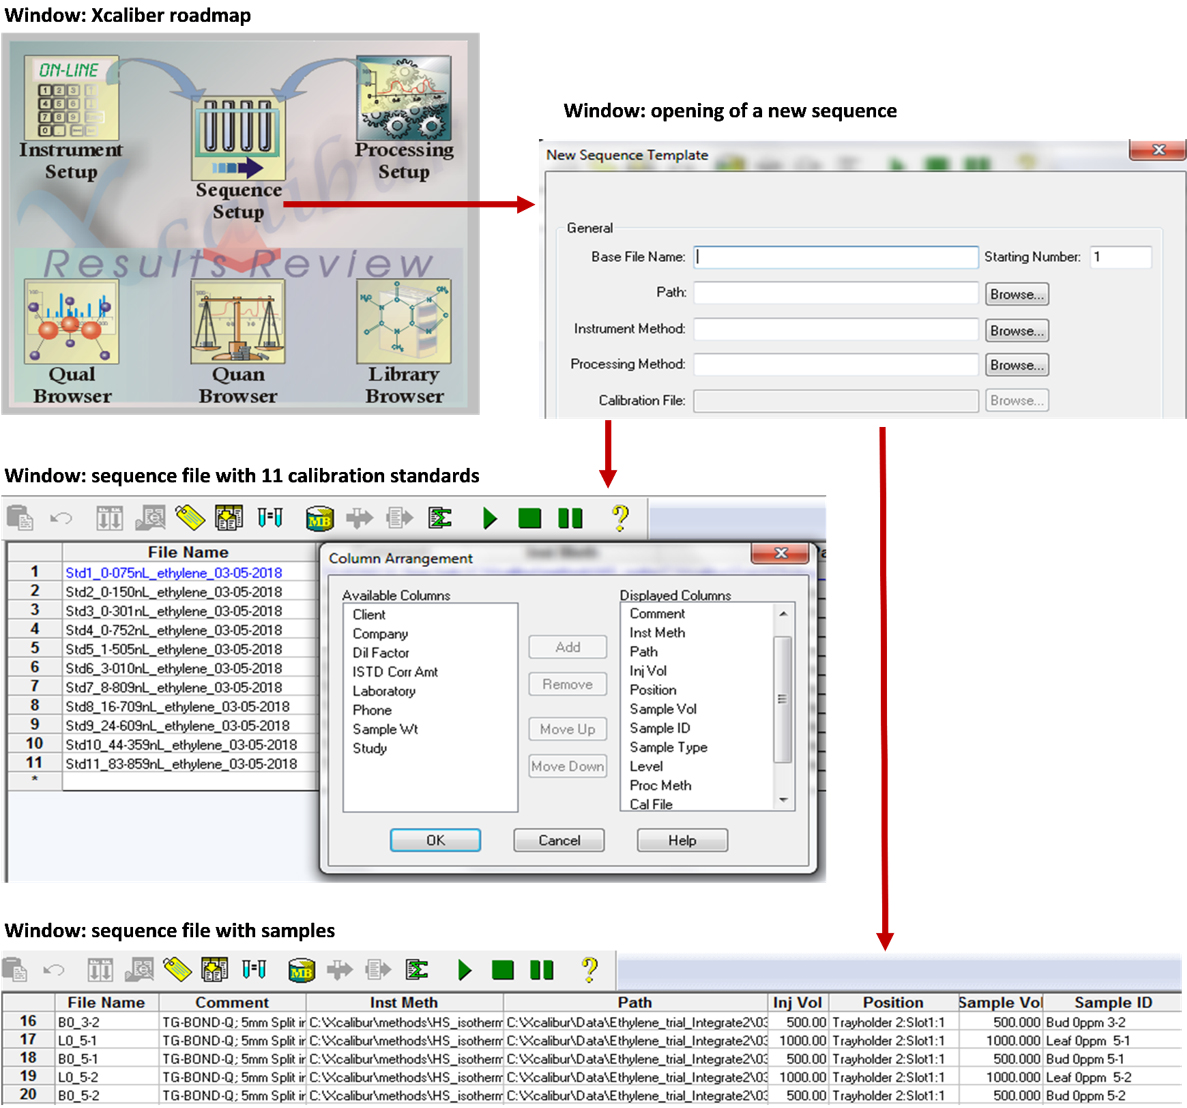
Task: Select Sample Wt in Available Columns
Action: coord(385,729)
